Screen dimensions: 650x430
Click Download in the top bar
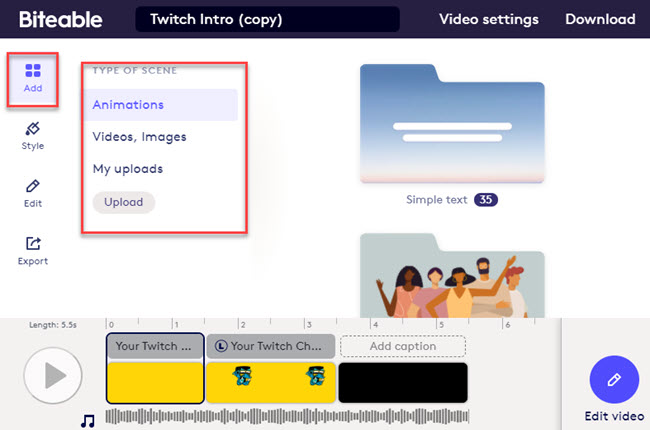click(600, 19)
